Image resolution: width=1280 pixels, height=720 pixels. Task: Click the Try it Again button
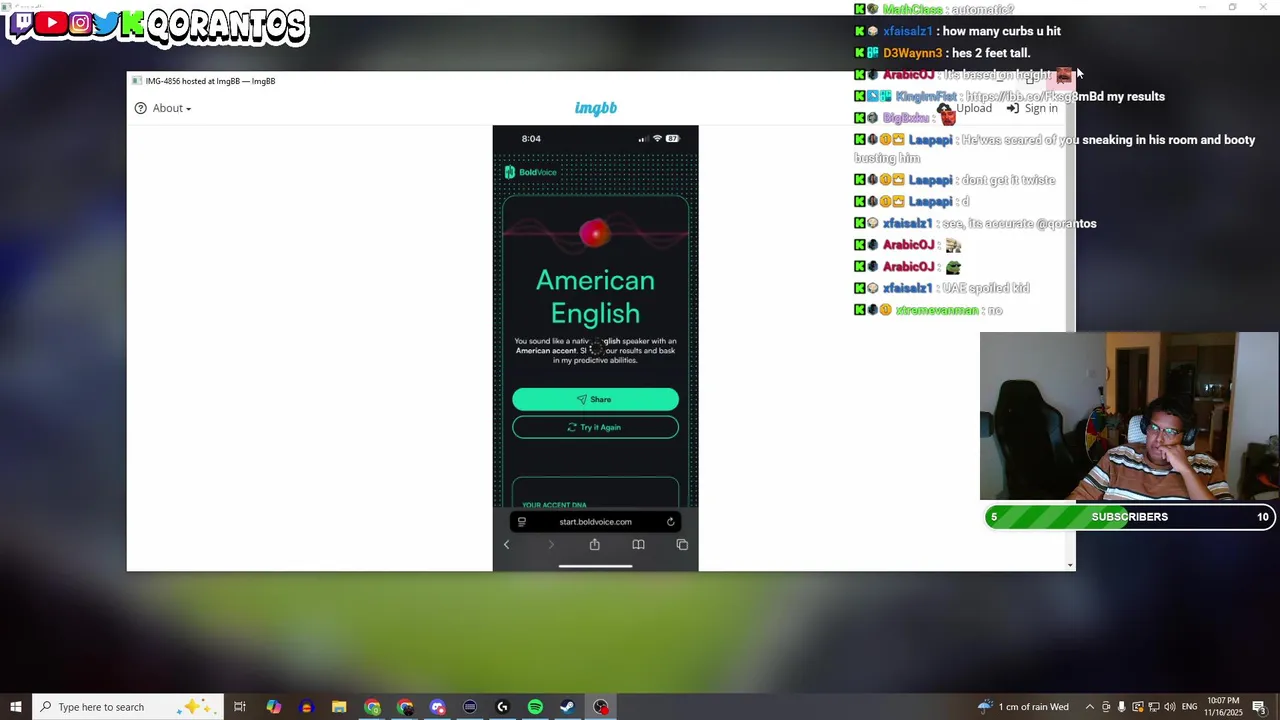tap(595, 427)
